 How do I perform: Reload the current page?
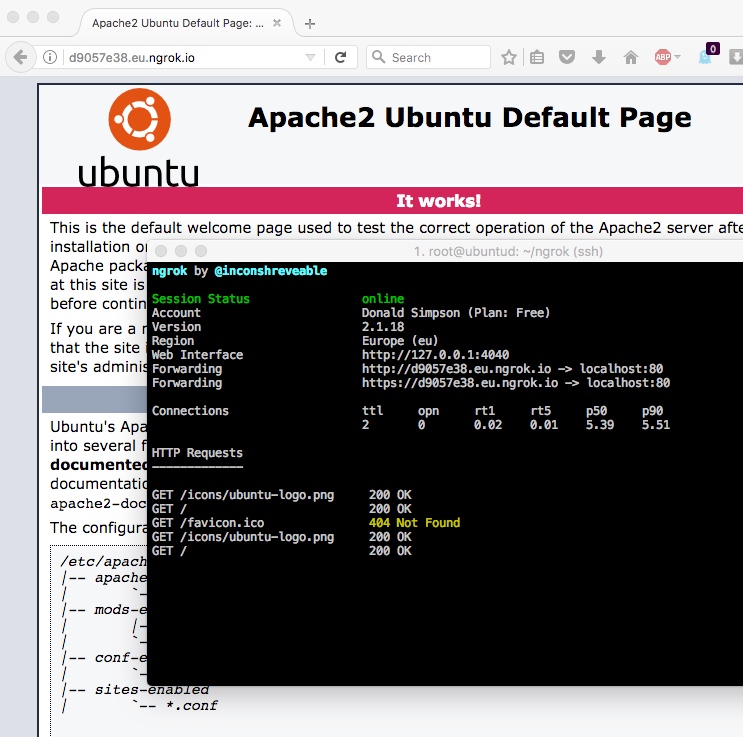(340, 58)
